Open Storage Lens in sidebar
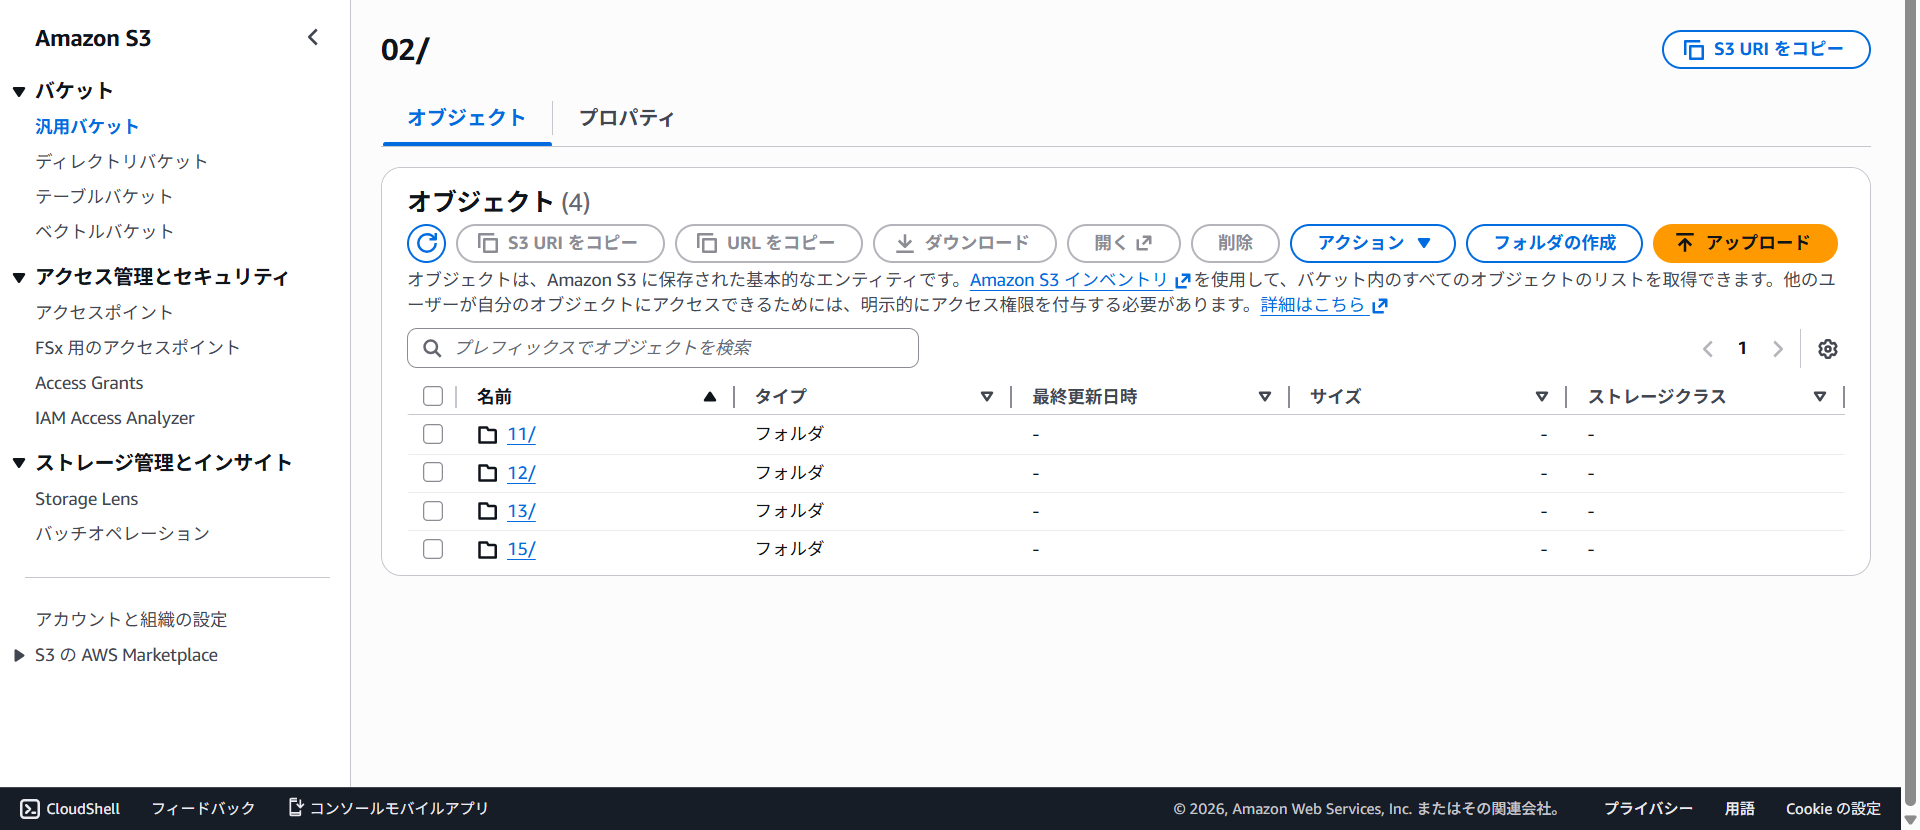1920x830 pixels. pos(87,499)
